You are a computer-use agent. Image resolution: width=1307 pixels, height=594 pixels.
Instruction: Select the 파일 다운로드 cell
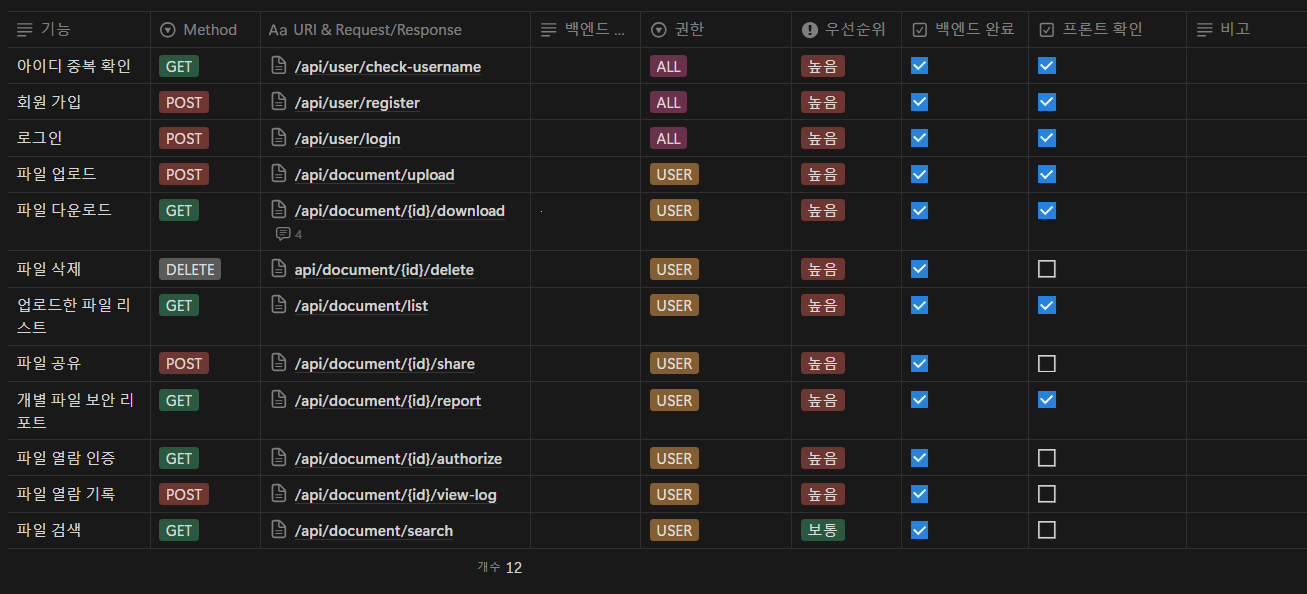[x=79, y=222]
